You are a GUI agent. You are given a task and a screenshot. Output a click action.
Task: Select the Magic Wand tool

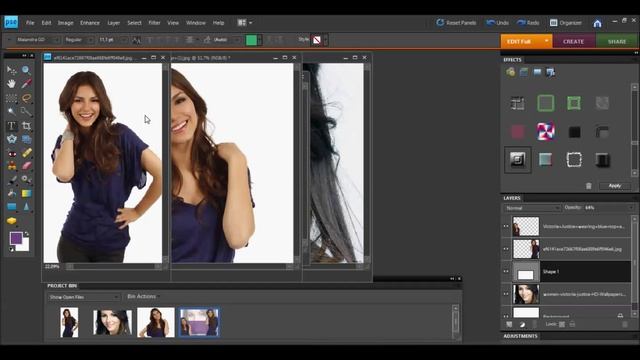click(11, 111)
